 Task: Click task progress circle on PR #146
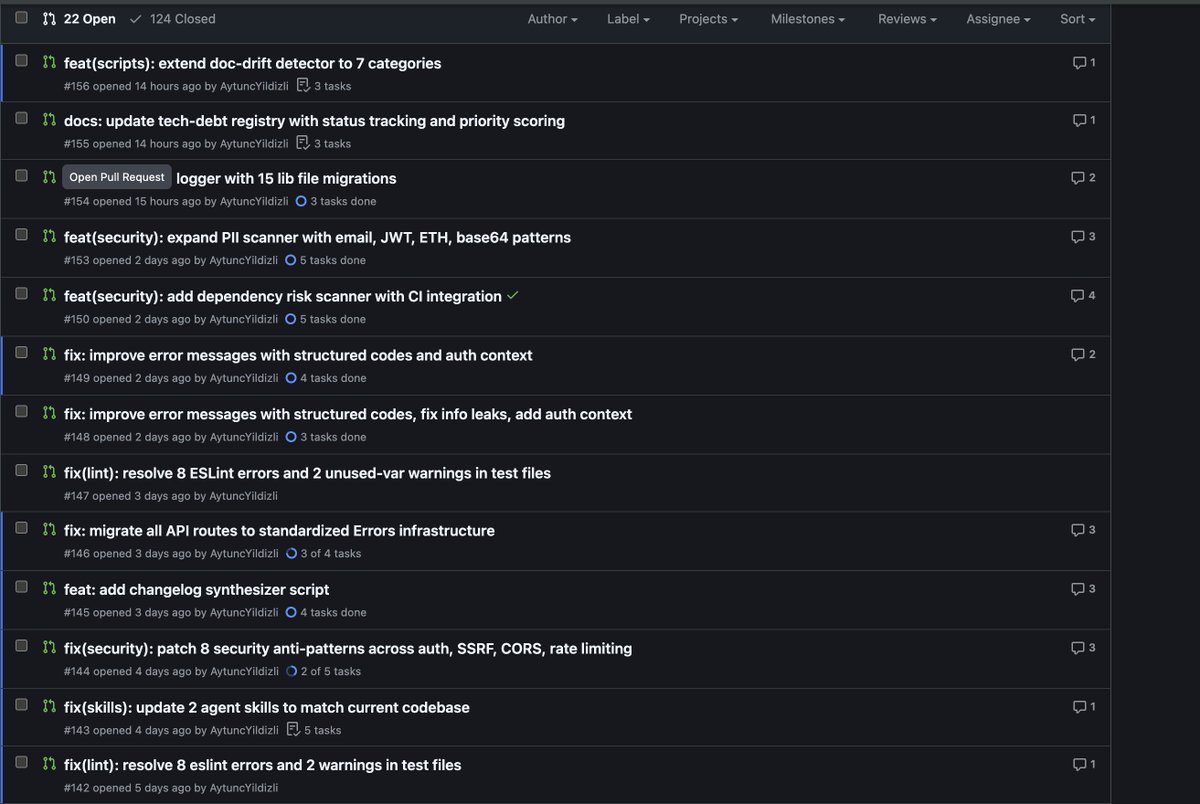[291, 553]
